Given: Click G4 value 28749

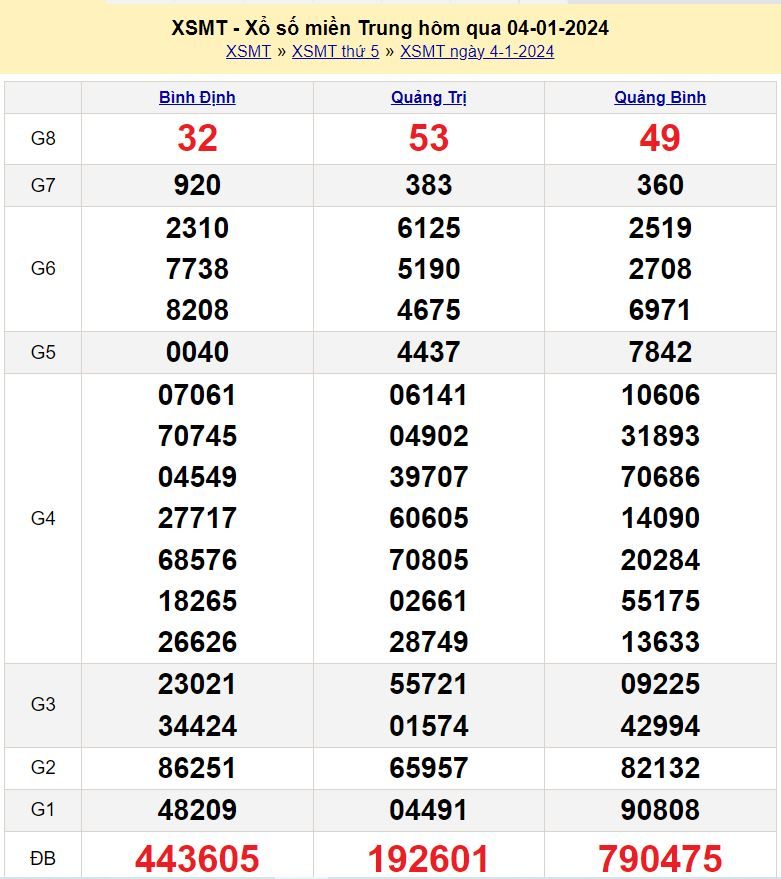Looking at the screenshot, I should 429,642.
